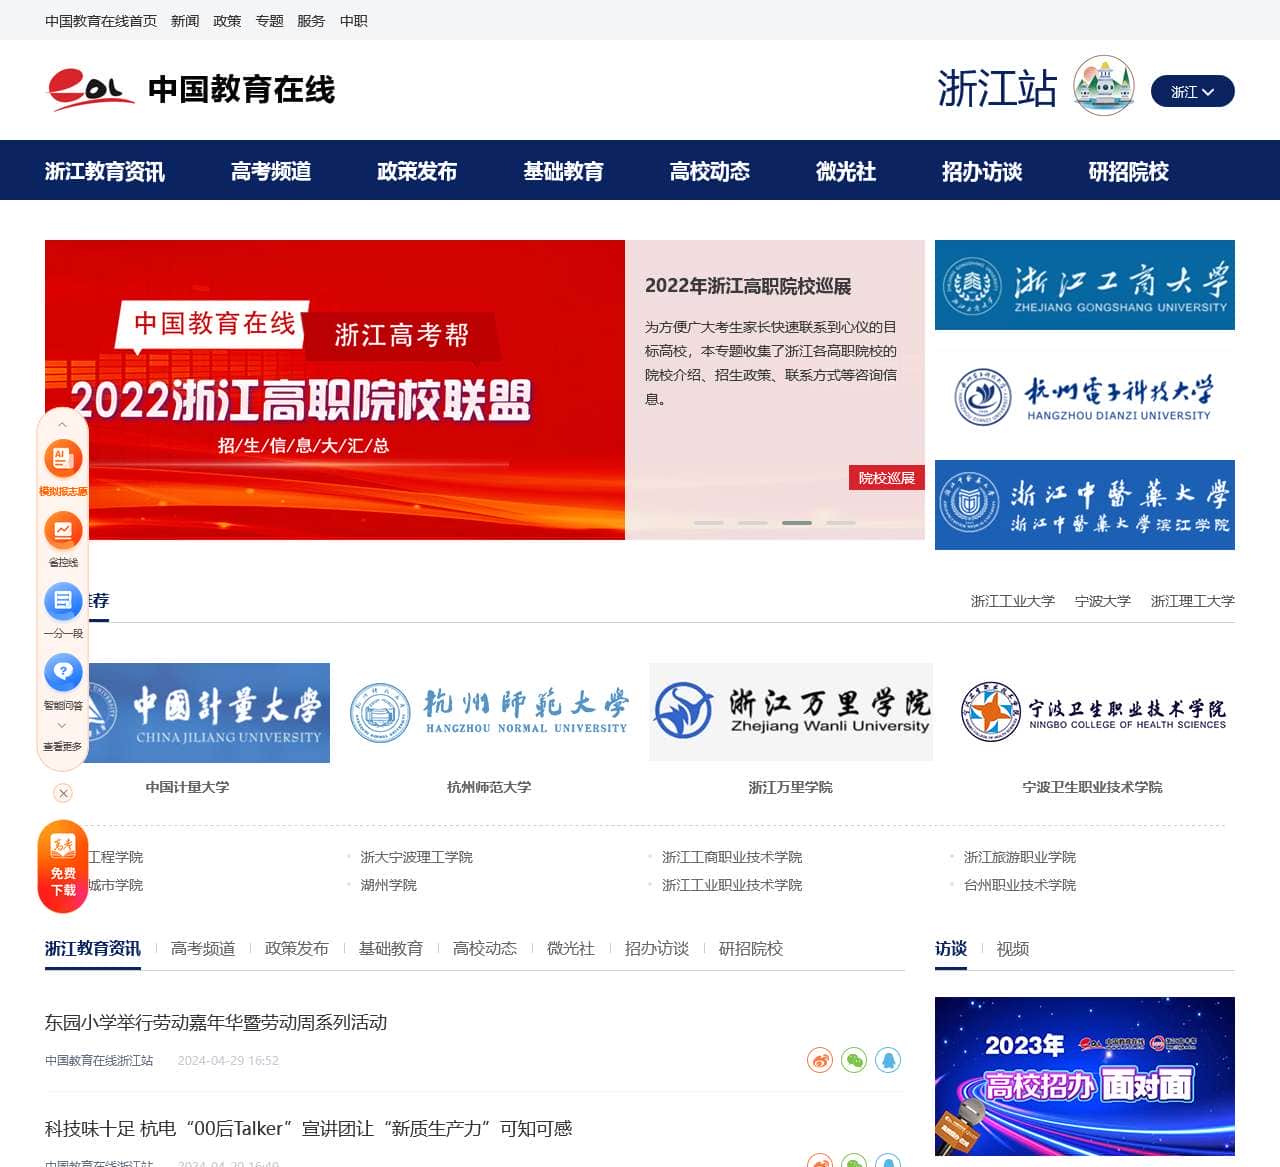Open 浙江教育资讯 in the blue navigation bar

(105, 171)
